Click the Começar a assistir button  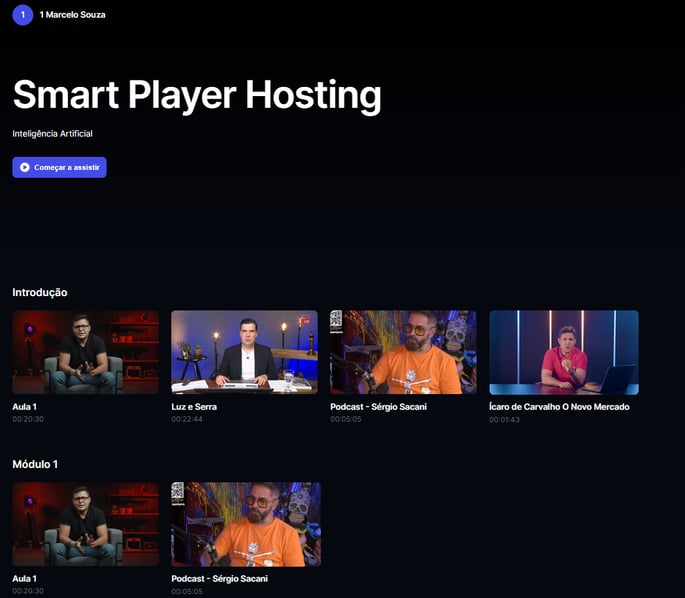pos(59,167)
